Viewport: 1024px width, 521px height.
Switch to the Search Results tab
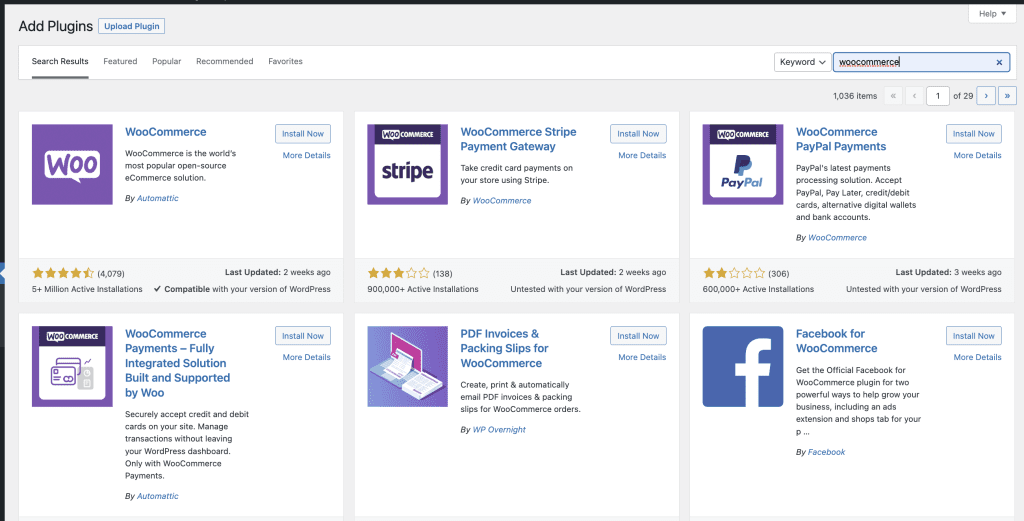coord(60,61)
